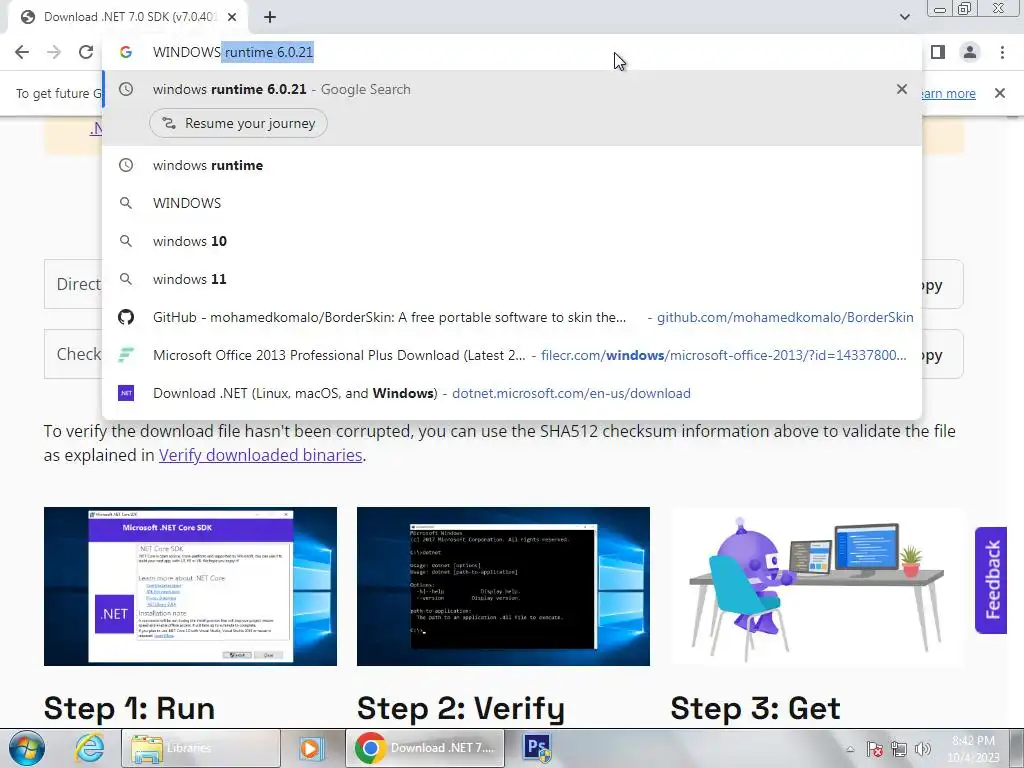Open the network tray icon
Image resolution: width=1024 pixels, height=768 pixels.
point(899,749)
